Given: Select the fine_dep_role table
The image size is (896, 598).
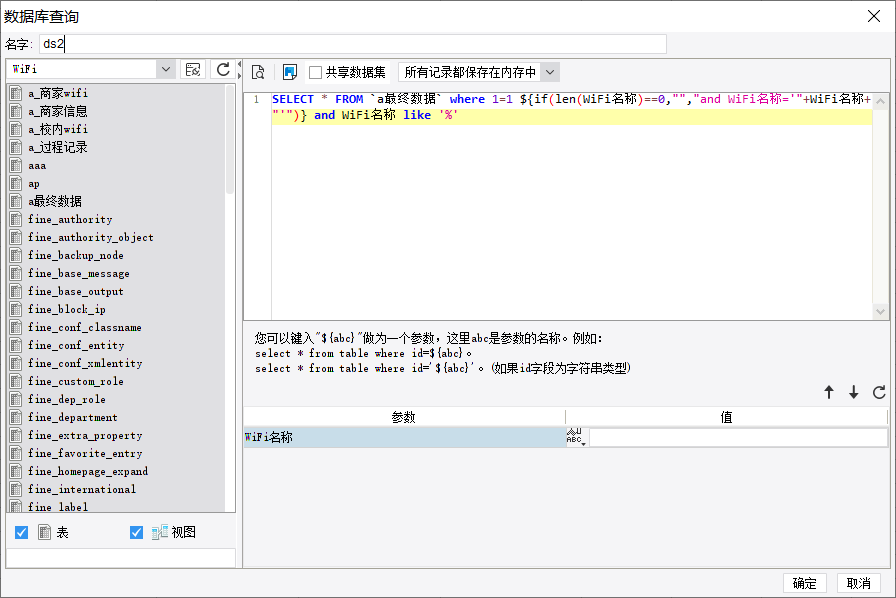Looking at the screenshot, I should click(67, 399).
